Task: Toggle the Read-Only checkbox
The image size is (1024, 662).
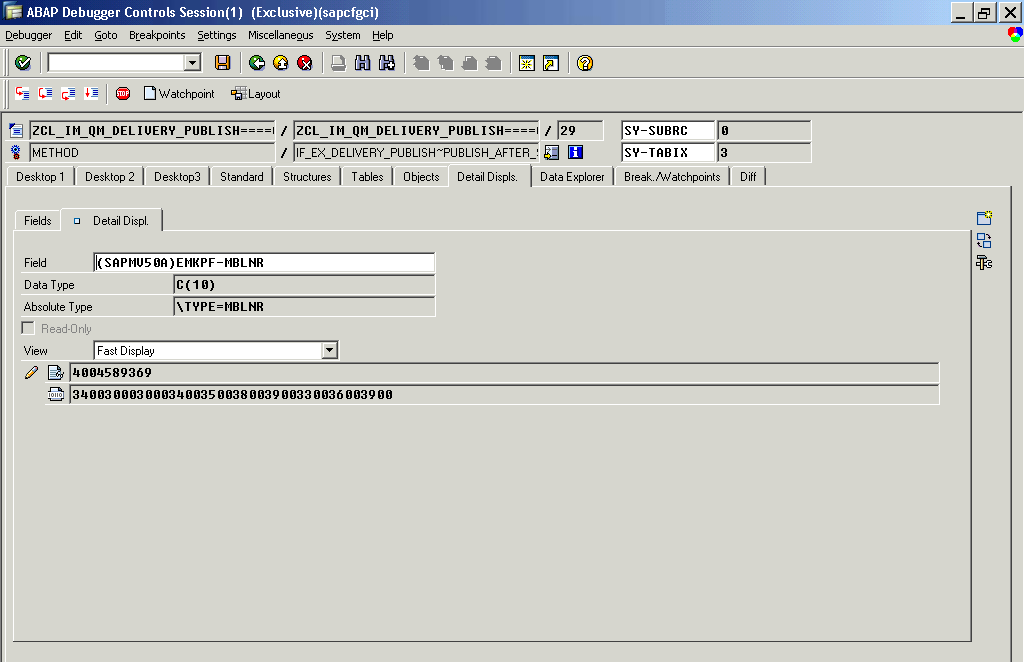Action: pyautogui.click(x=28, y=328)
